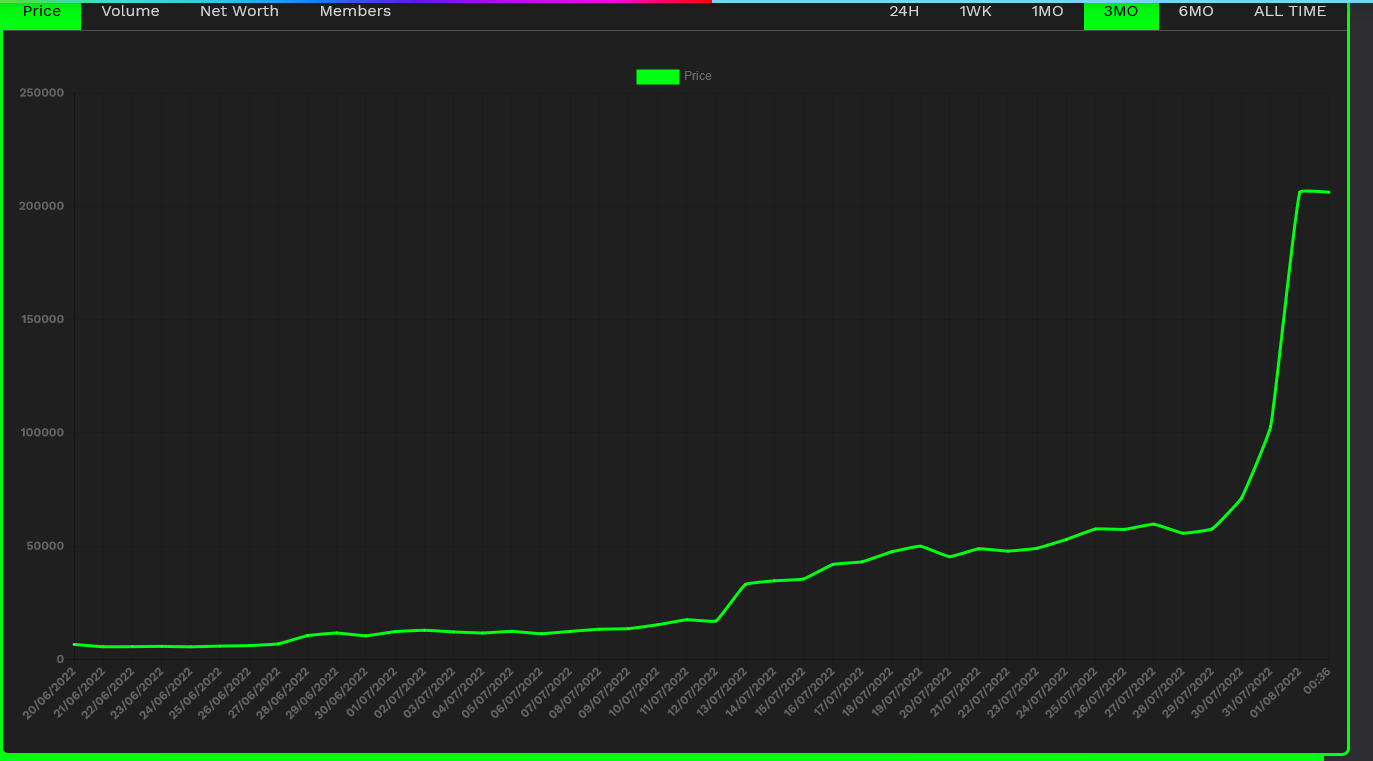This screenshot has width=1373, height=761.
Task: Open the Volume tab
Action: [130, 12]
